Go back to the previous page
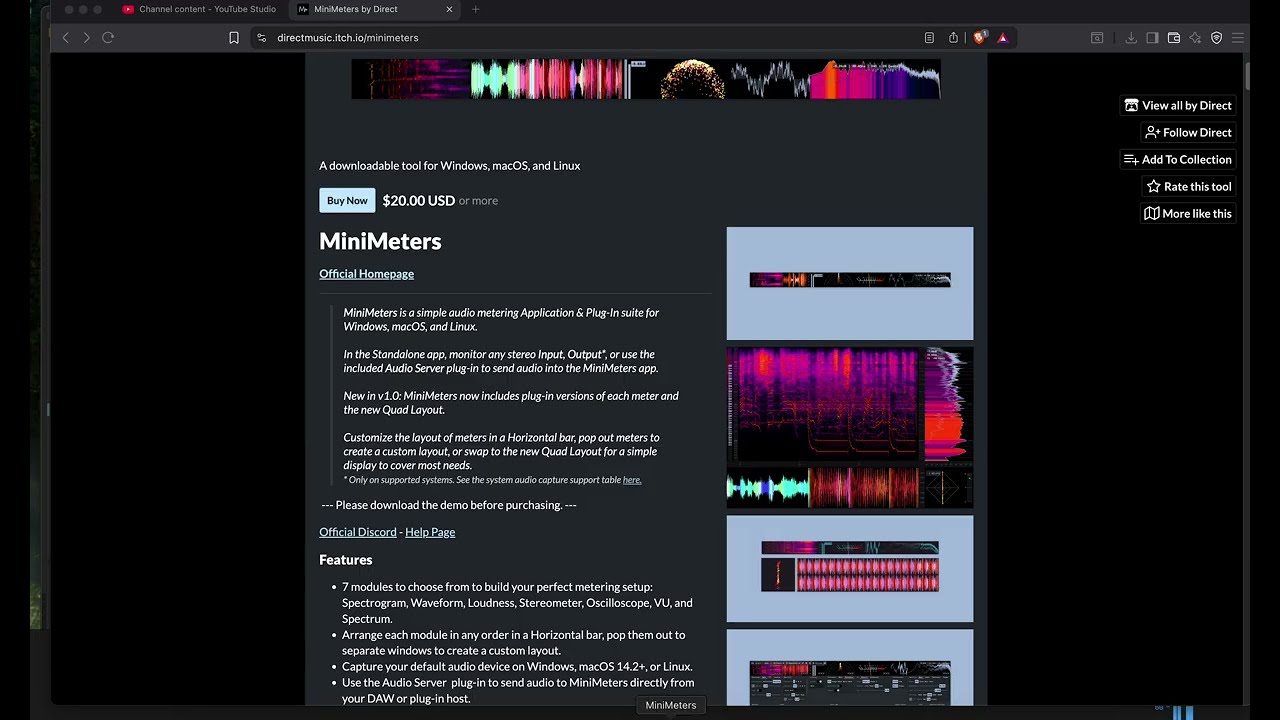The image size is (1280, 720). [66, 38]
